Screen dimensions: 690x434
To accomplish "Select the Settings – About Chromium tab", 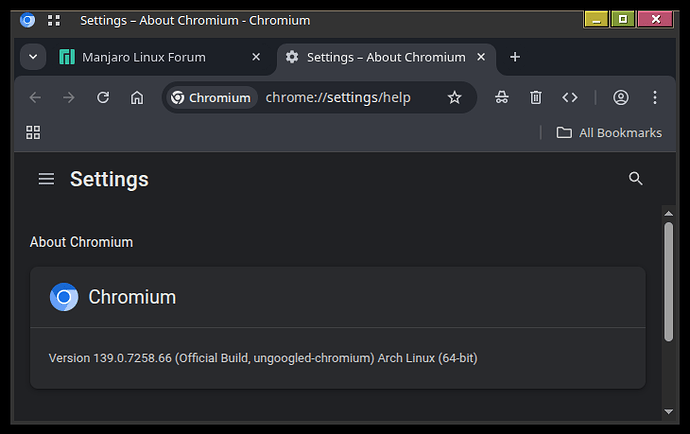I will [x=385, y=57].
